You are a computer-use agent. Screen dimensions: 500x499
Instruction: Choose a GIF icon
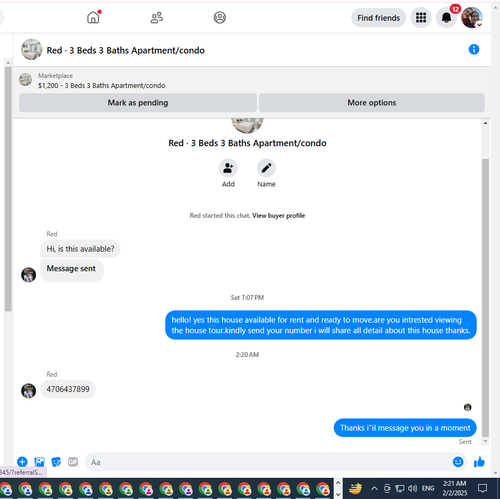pyautogui.click(x=73, y=462)
